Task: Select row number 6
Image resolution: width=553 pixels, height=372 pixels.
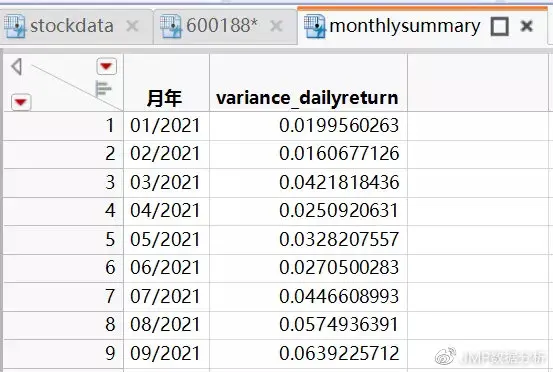Action: [63, 268]
